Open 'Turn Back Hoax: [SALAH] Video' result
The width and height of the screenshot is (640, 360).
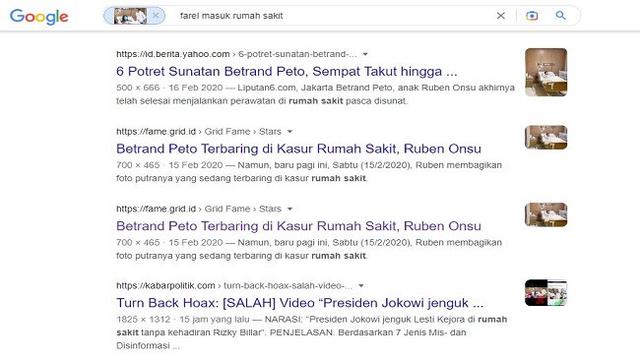coord(300,303)
